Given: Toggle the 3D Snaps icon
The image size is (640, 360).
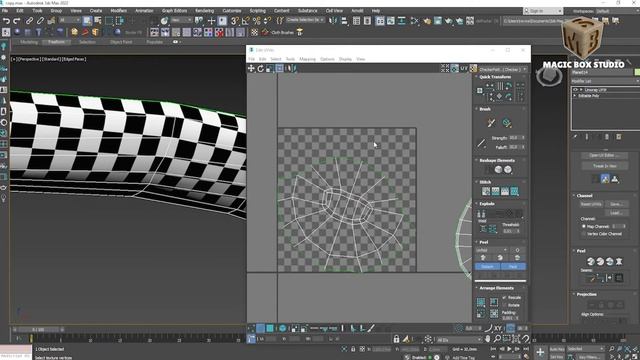Looking at the screenshot, I should (x=235, y=20).
